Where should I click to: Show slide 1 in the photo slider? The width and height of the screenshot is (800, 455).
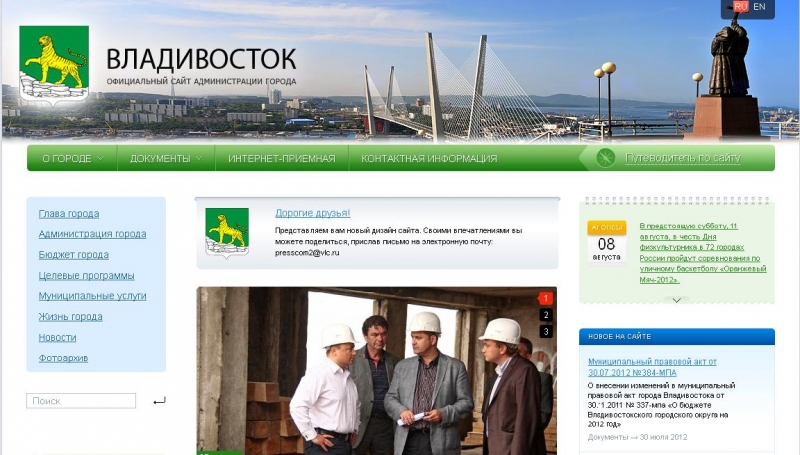pos(546,298)
